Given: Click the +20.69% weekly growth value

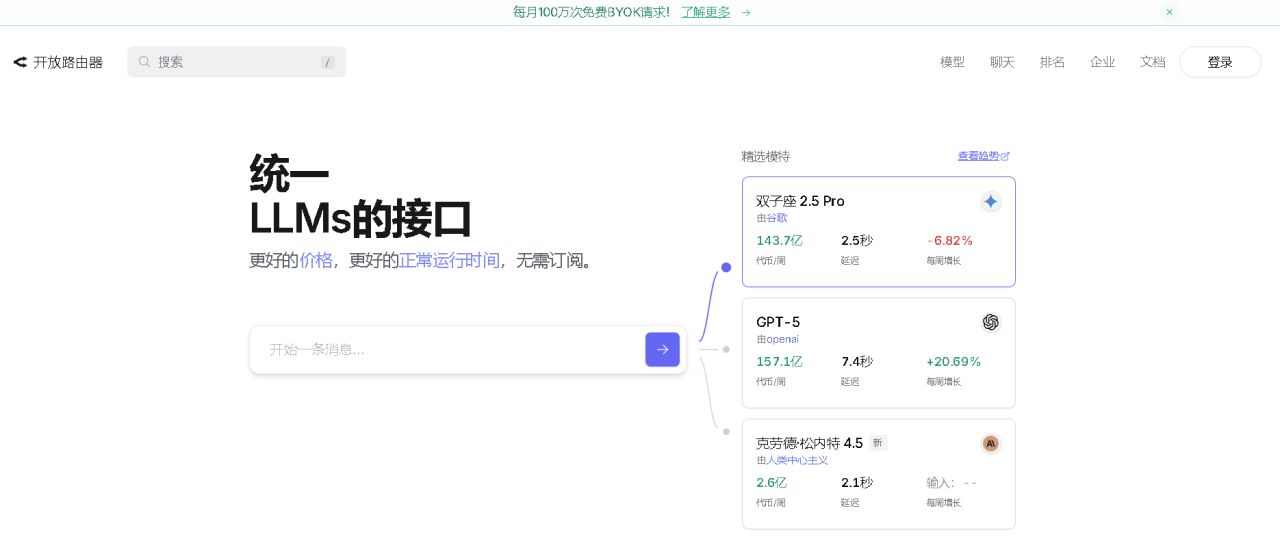Looking at the screenshot, I should (953, 361).
